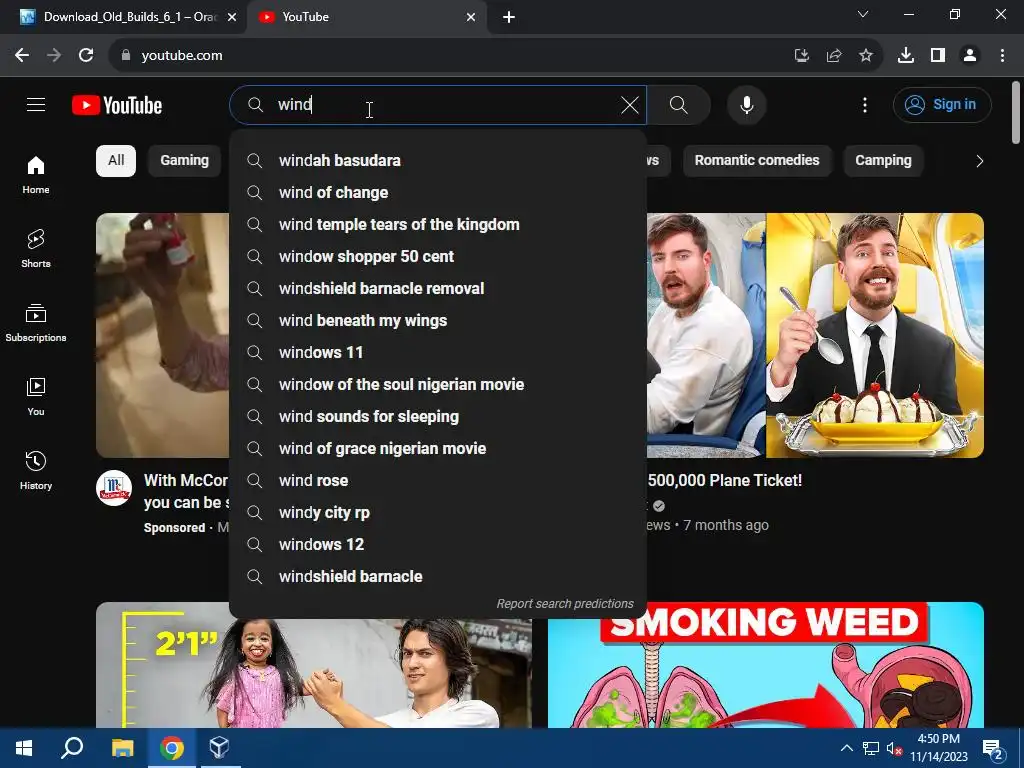Screen dimensions: 1024x768
Task: Click inside the YouTube search field
Action: coord(438,105)
